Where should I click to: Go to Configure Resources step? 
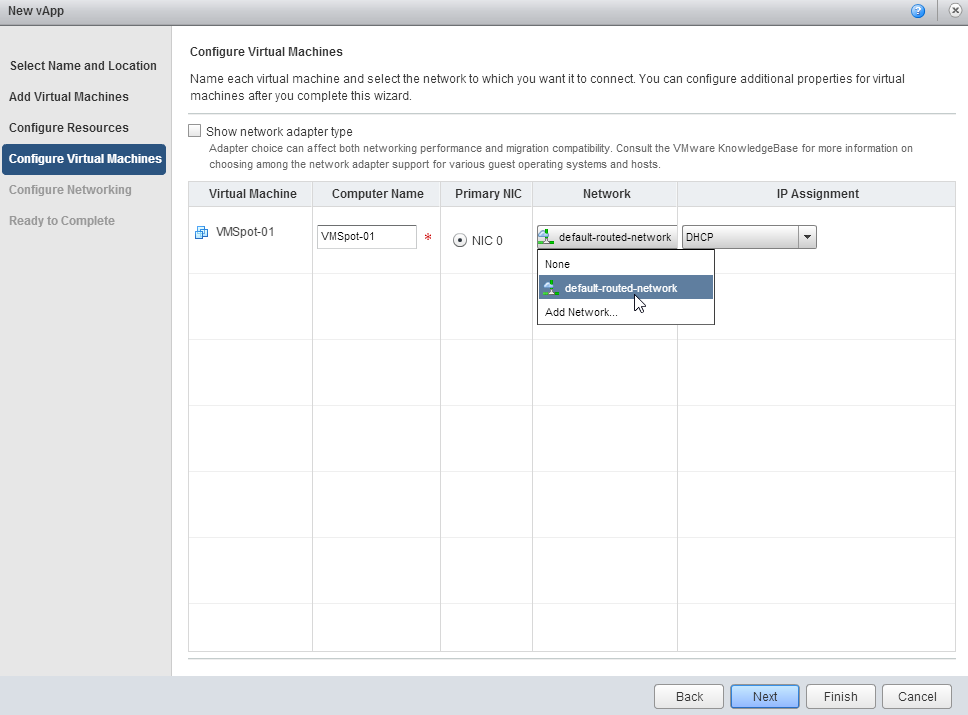(x=69, y=127)
